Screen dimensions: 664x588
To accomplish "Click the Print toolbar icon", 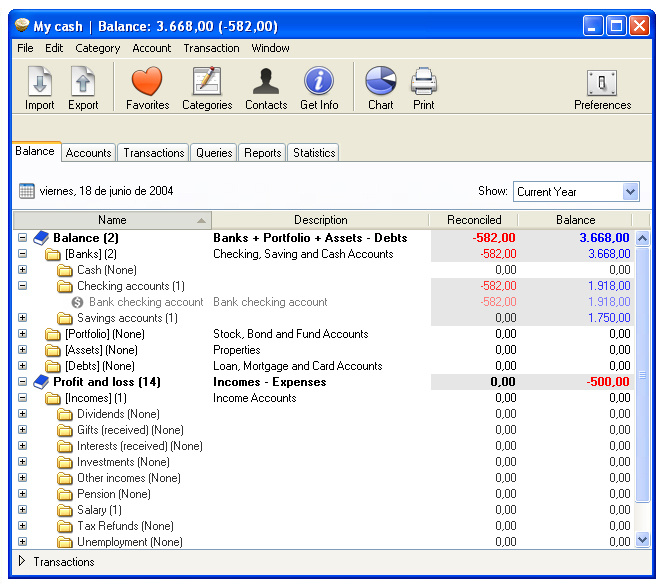I will (423, 87).
